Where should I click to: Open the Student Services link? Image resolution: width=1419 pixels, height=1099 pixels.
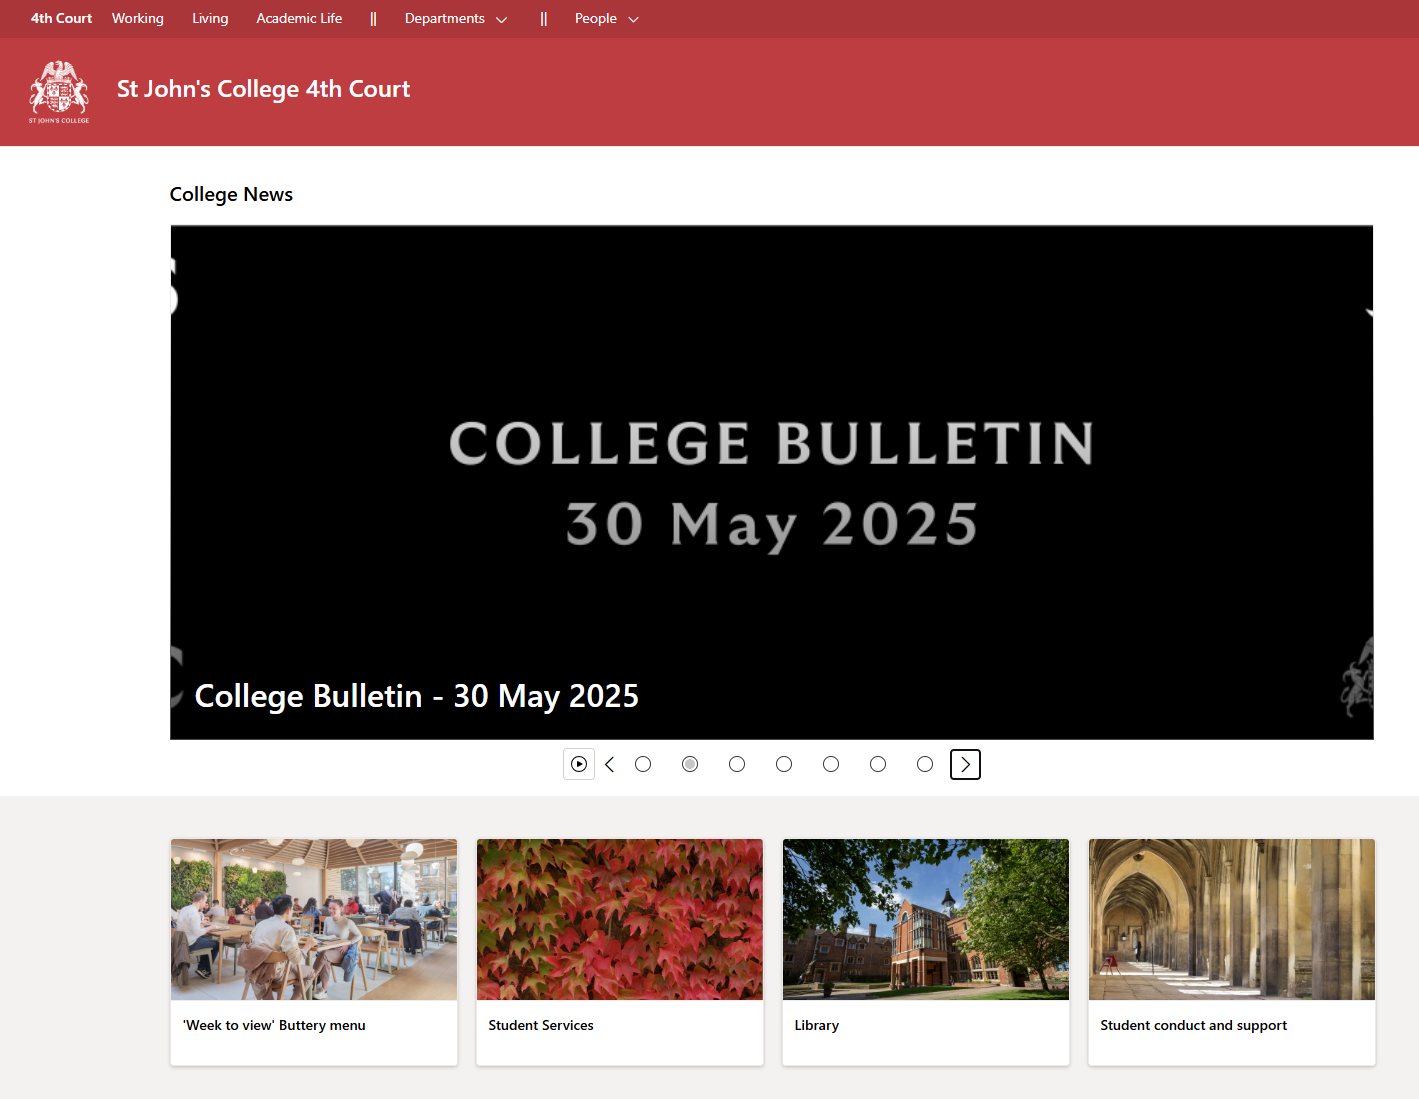click(541, 1026)
